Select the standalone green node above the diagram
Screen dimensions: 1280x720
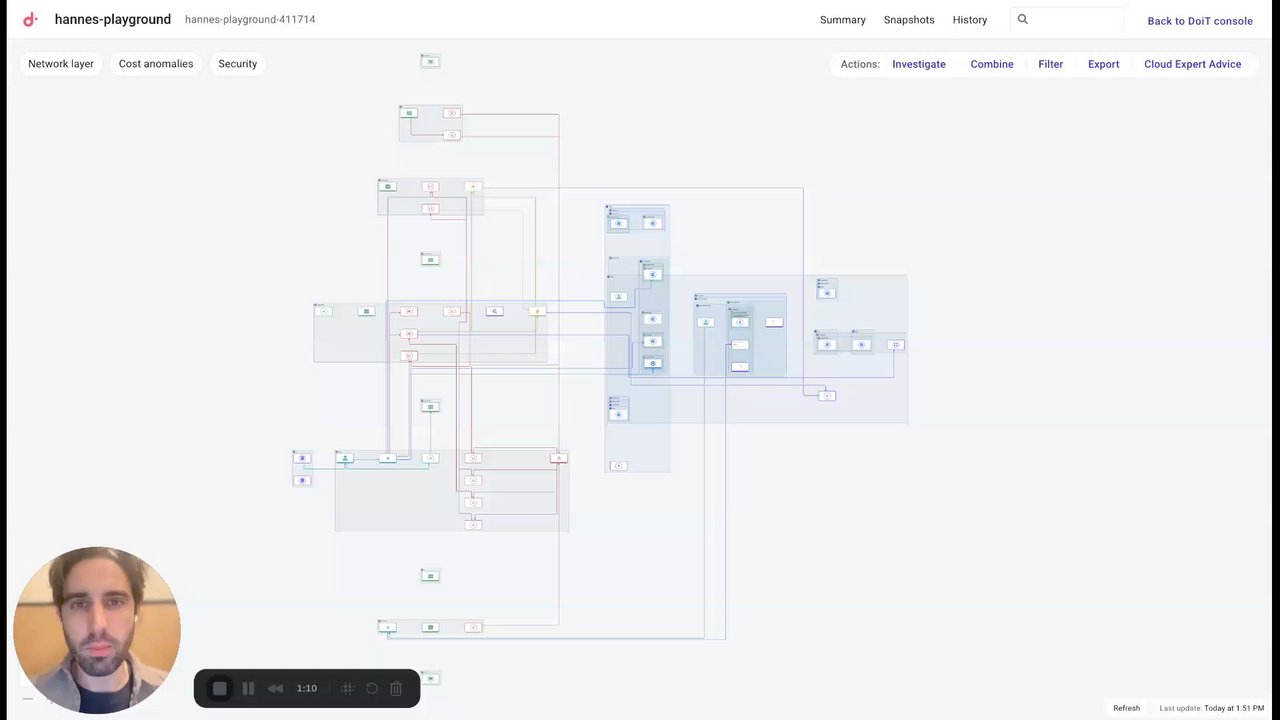pos(430,61)
